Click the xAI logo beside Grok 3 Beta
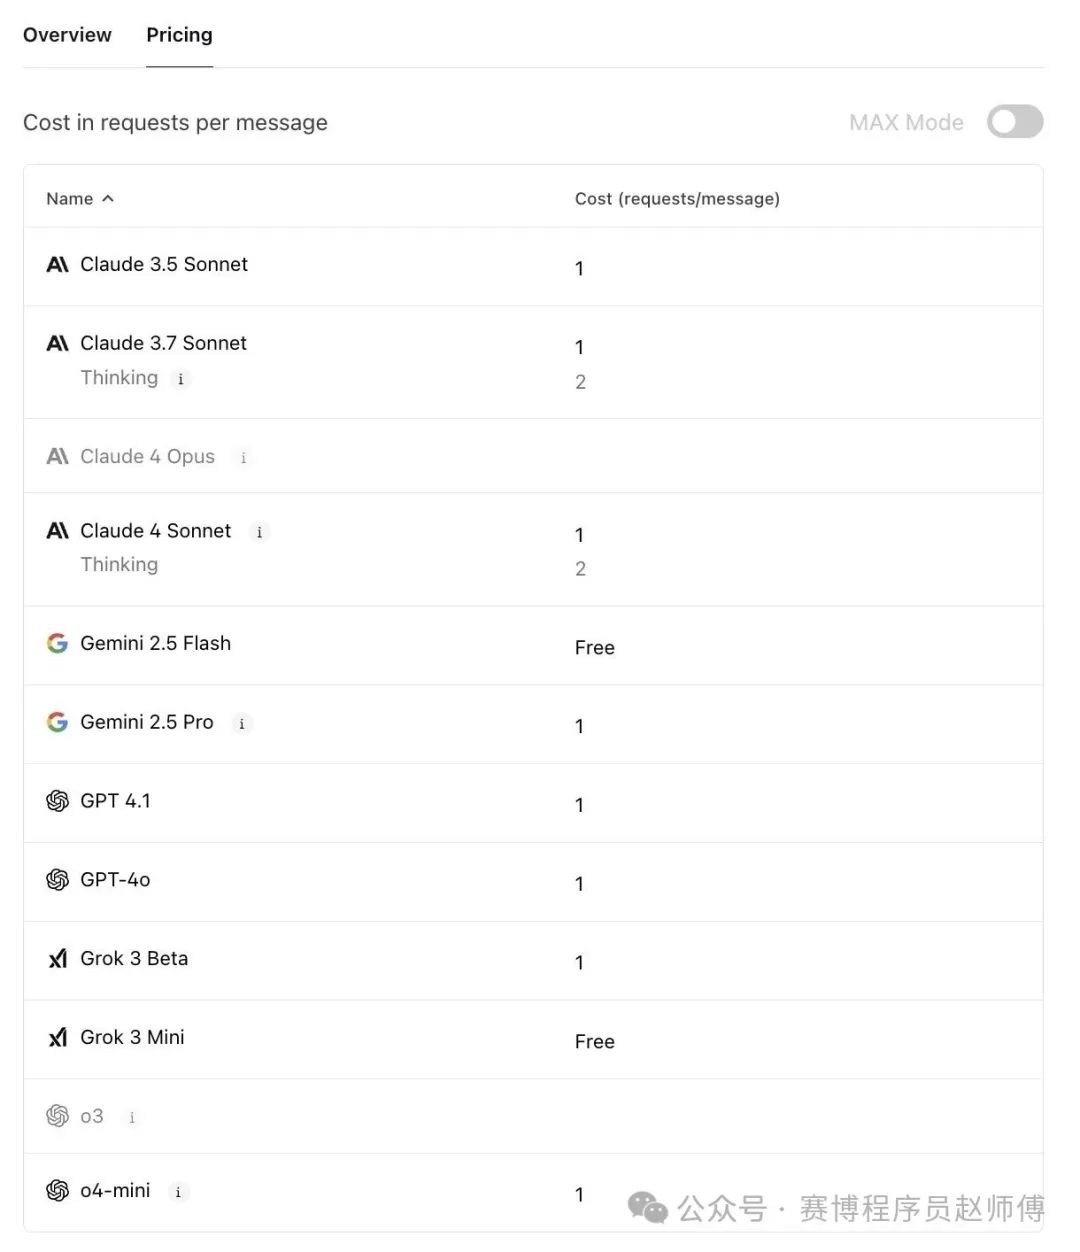Viewport: 1080px width, 1252px height. [x=58, y=959]
